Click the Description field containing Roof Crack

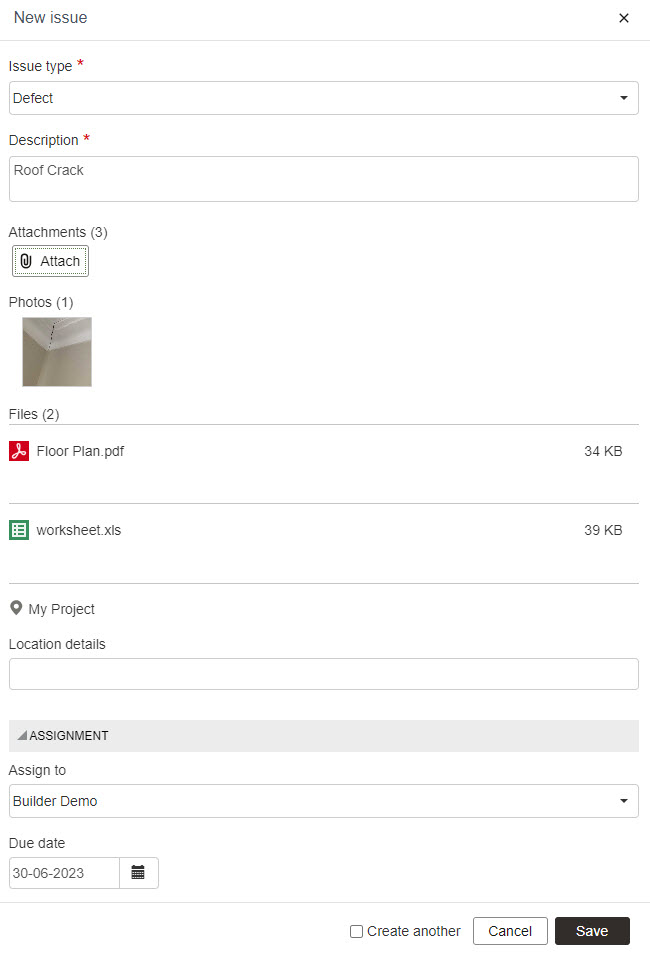click(x=324, y=179)
